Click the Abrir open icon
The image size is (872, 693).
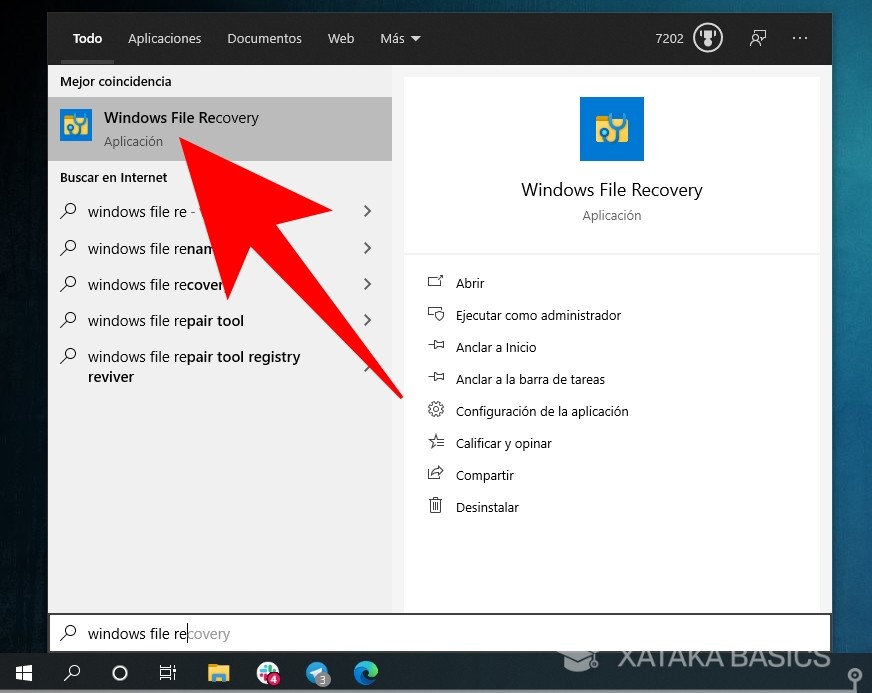pyautogui.click(x=435, y=282)
